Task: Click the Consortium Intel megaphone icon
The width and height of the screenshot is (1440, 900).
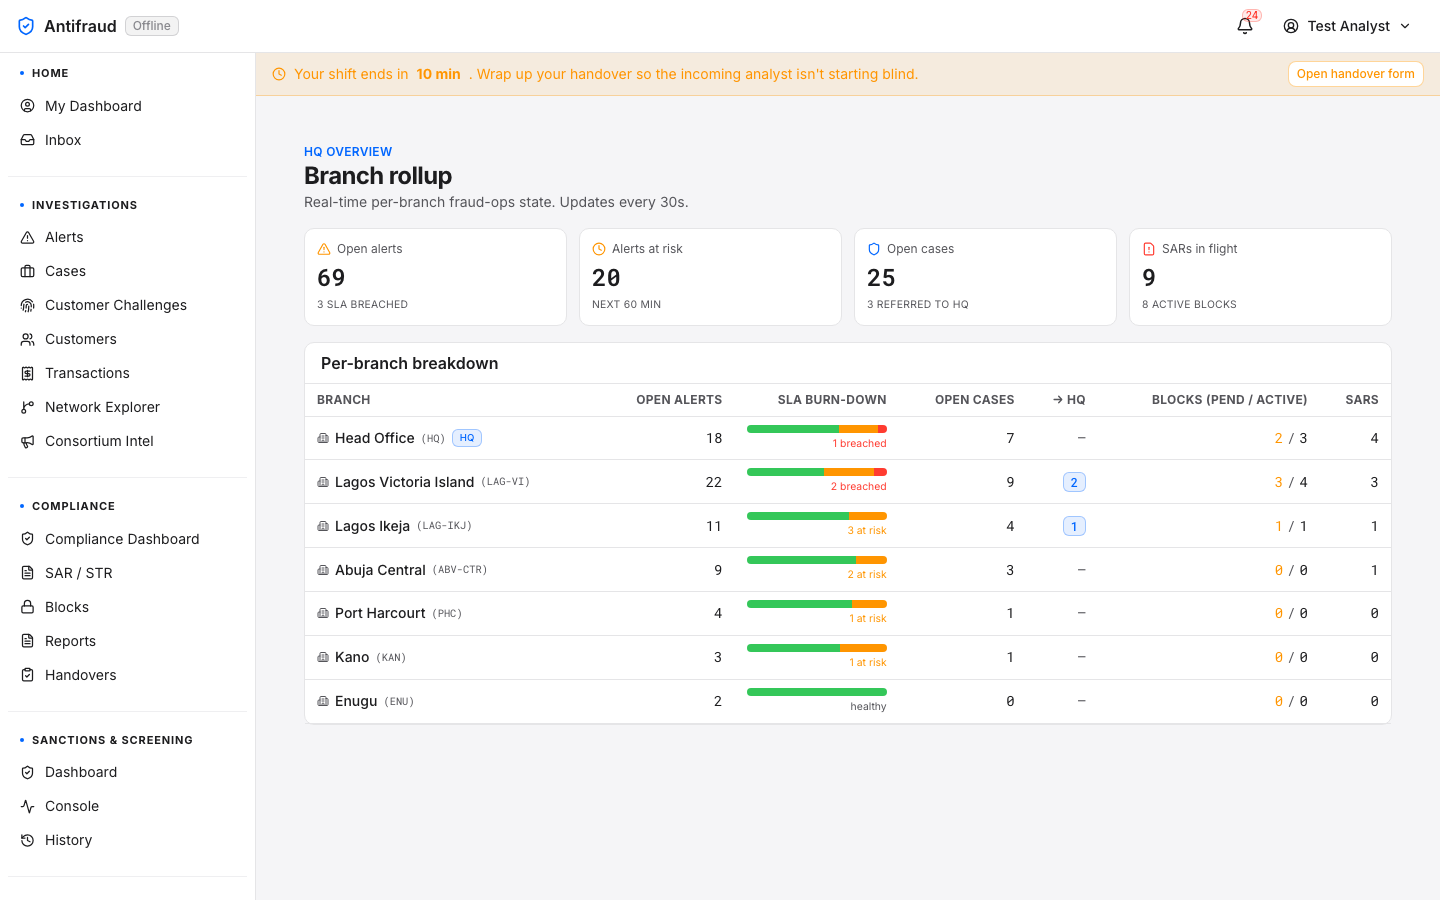Action: click(x=28, y=441)
